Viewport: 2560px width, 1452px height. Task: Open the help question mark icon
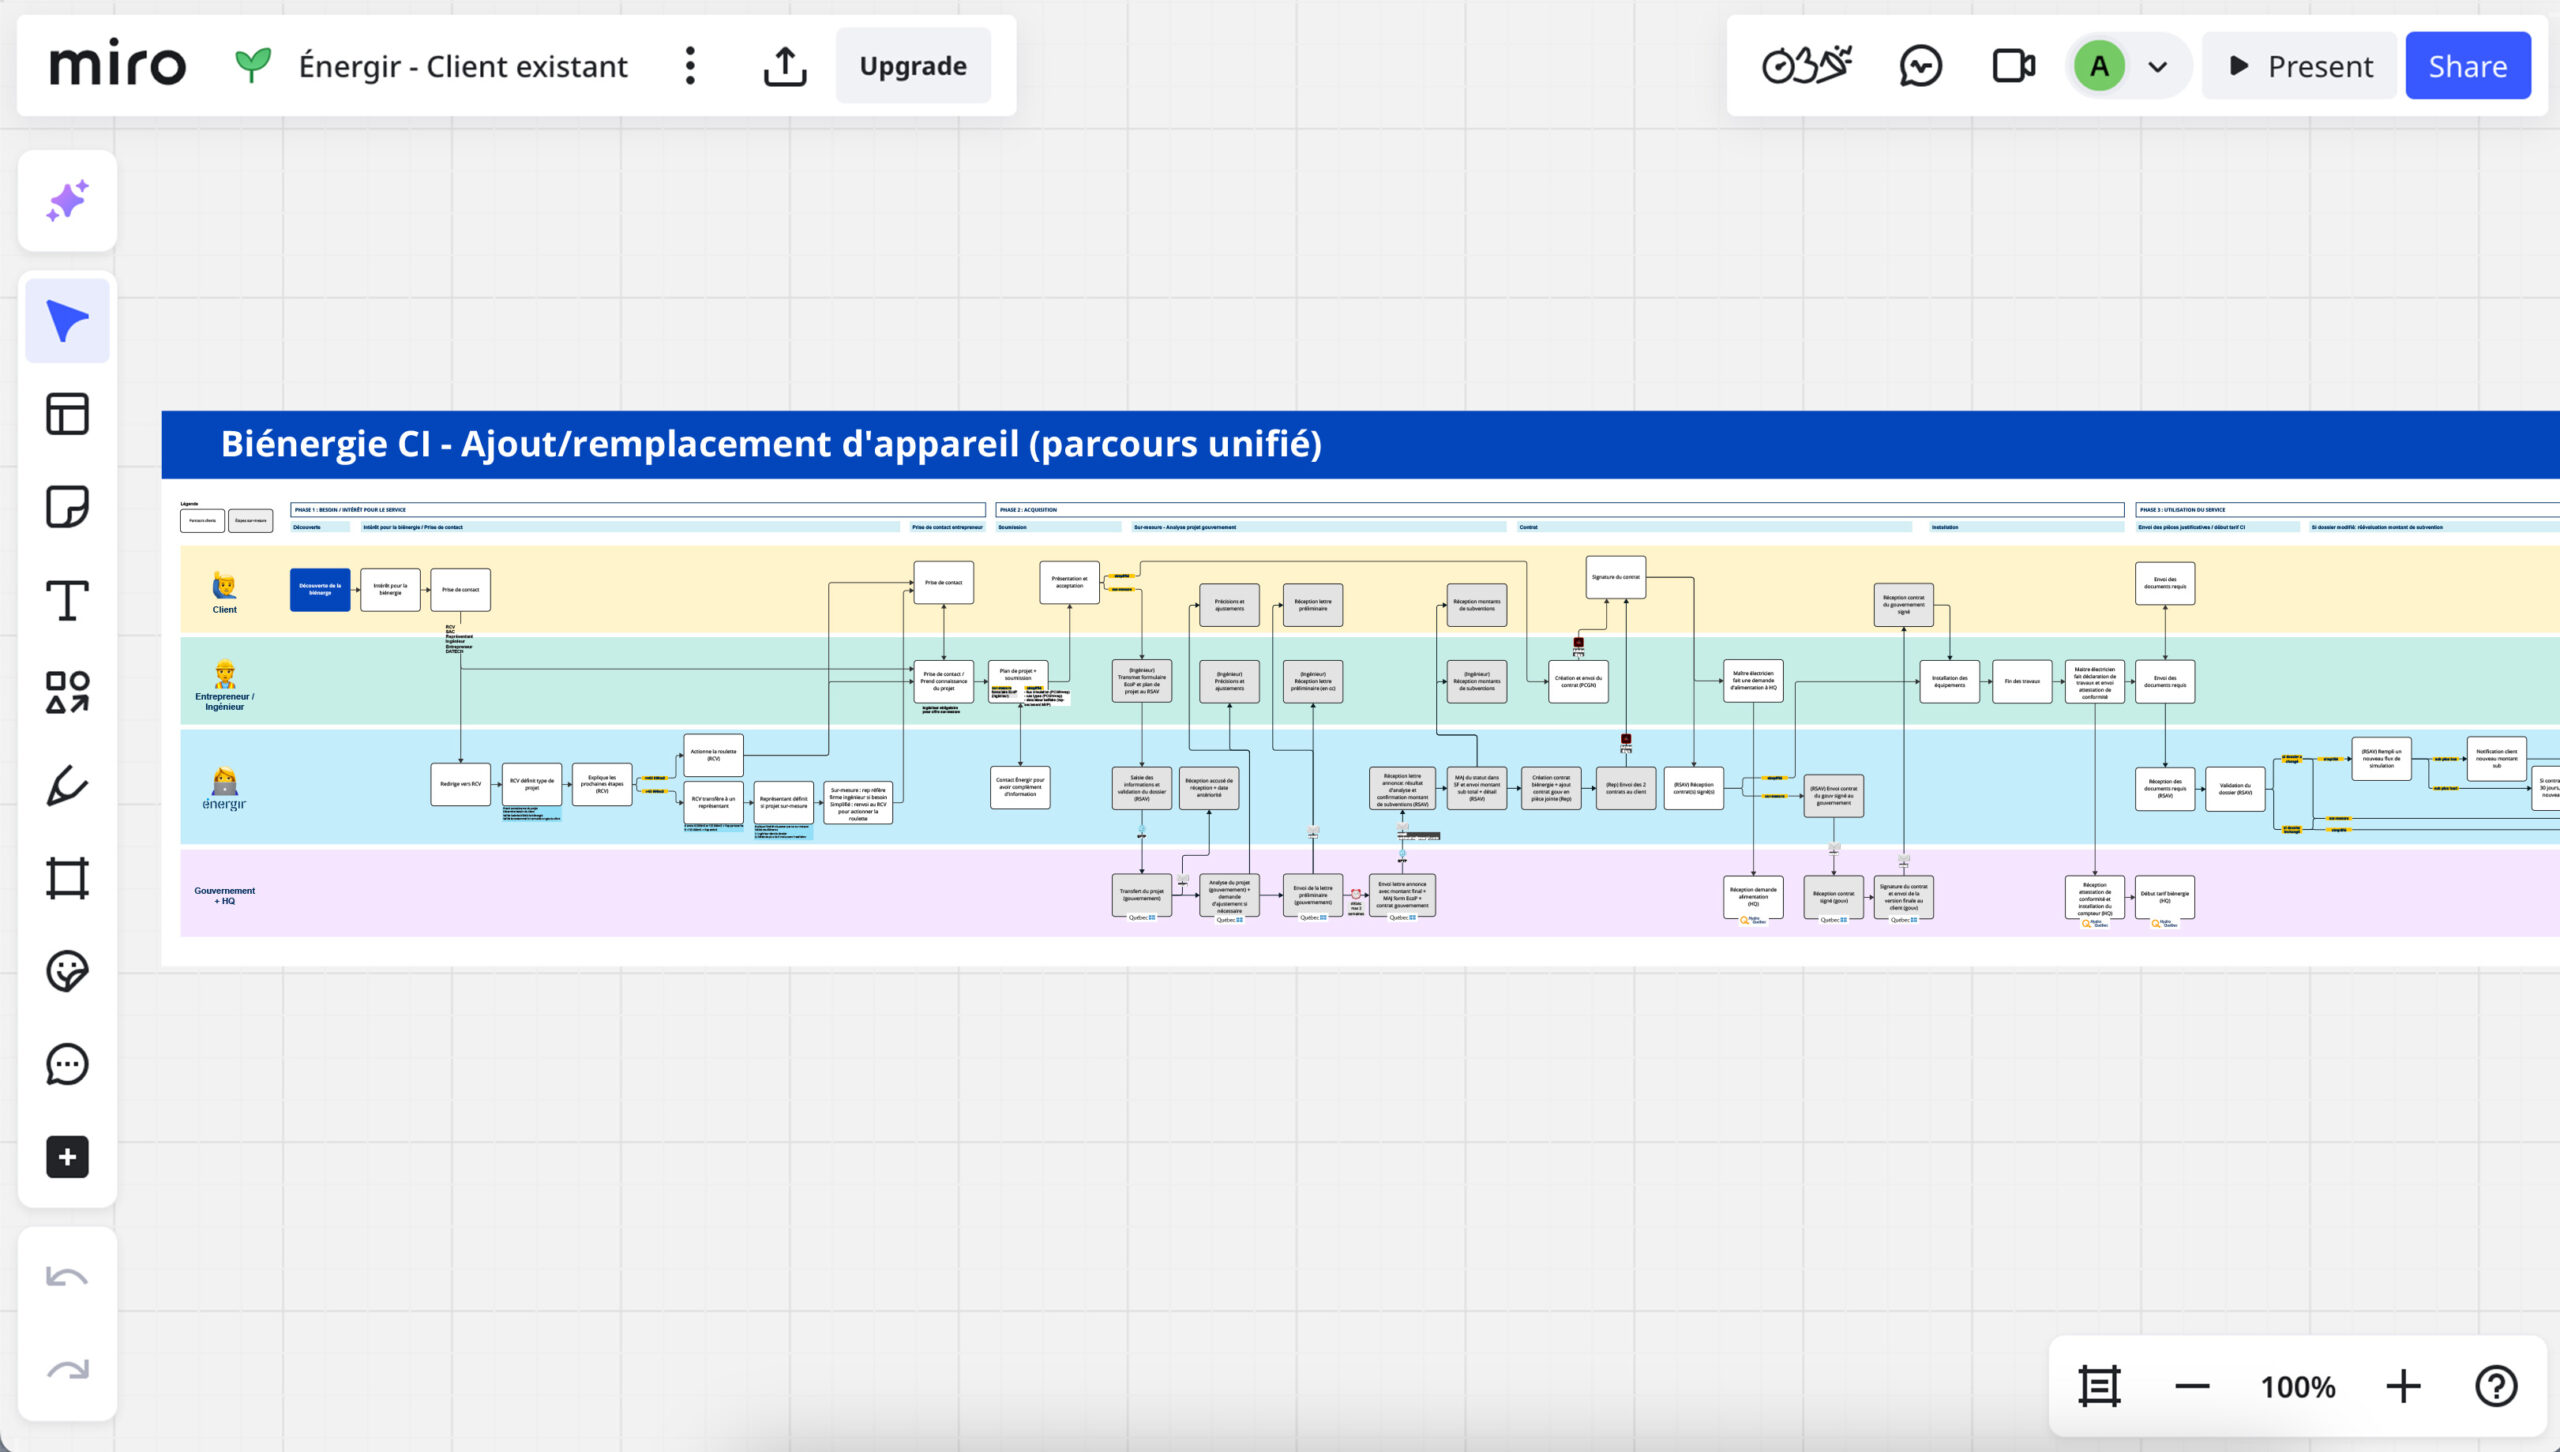tap(2496, 1387)
